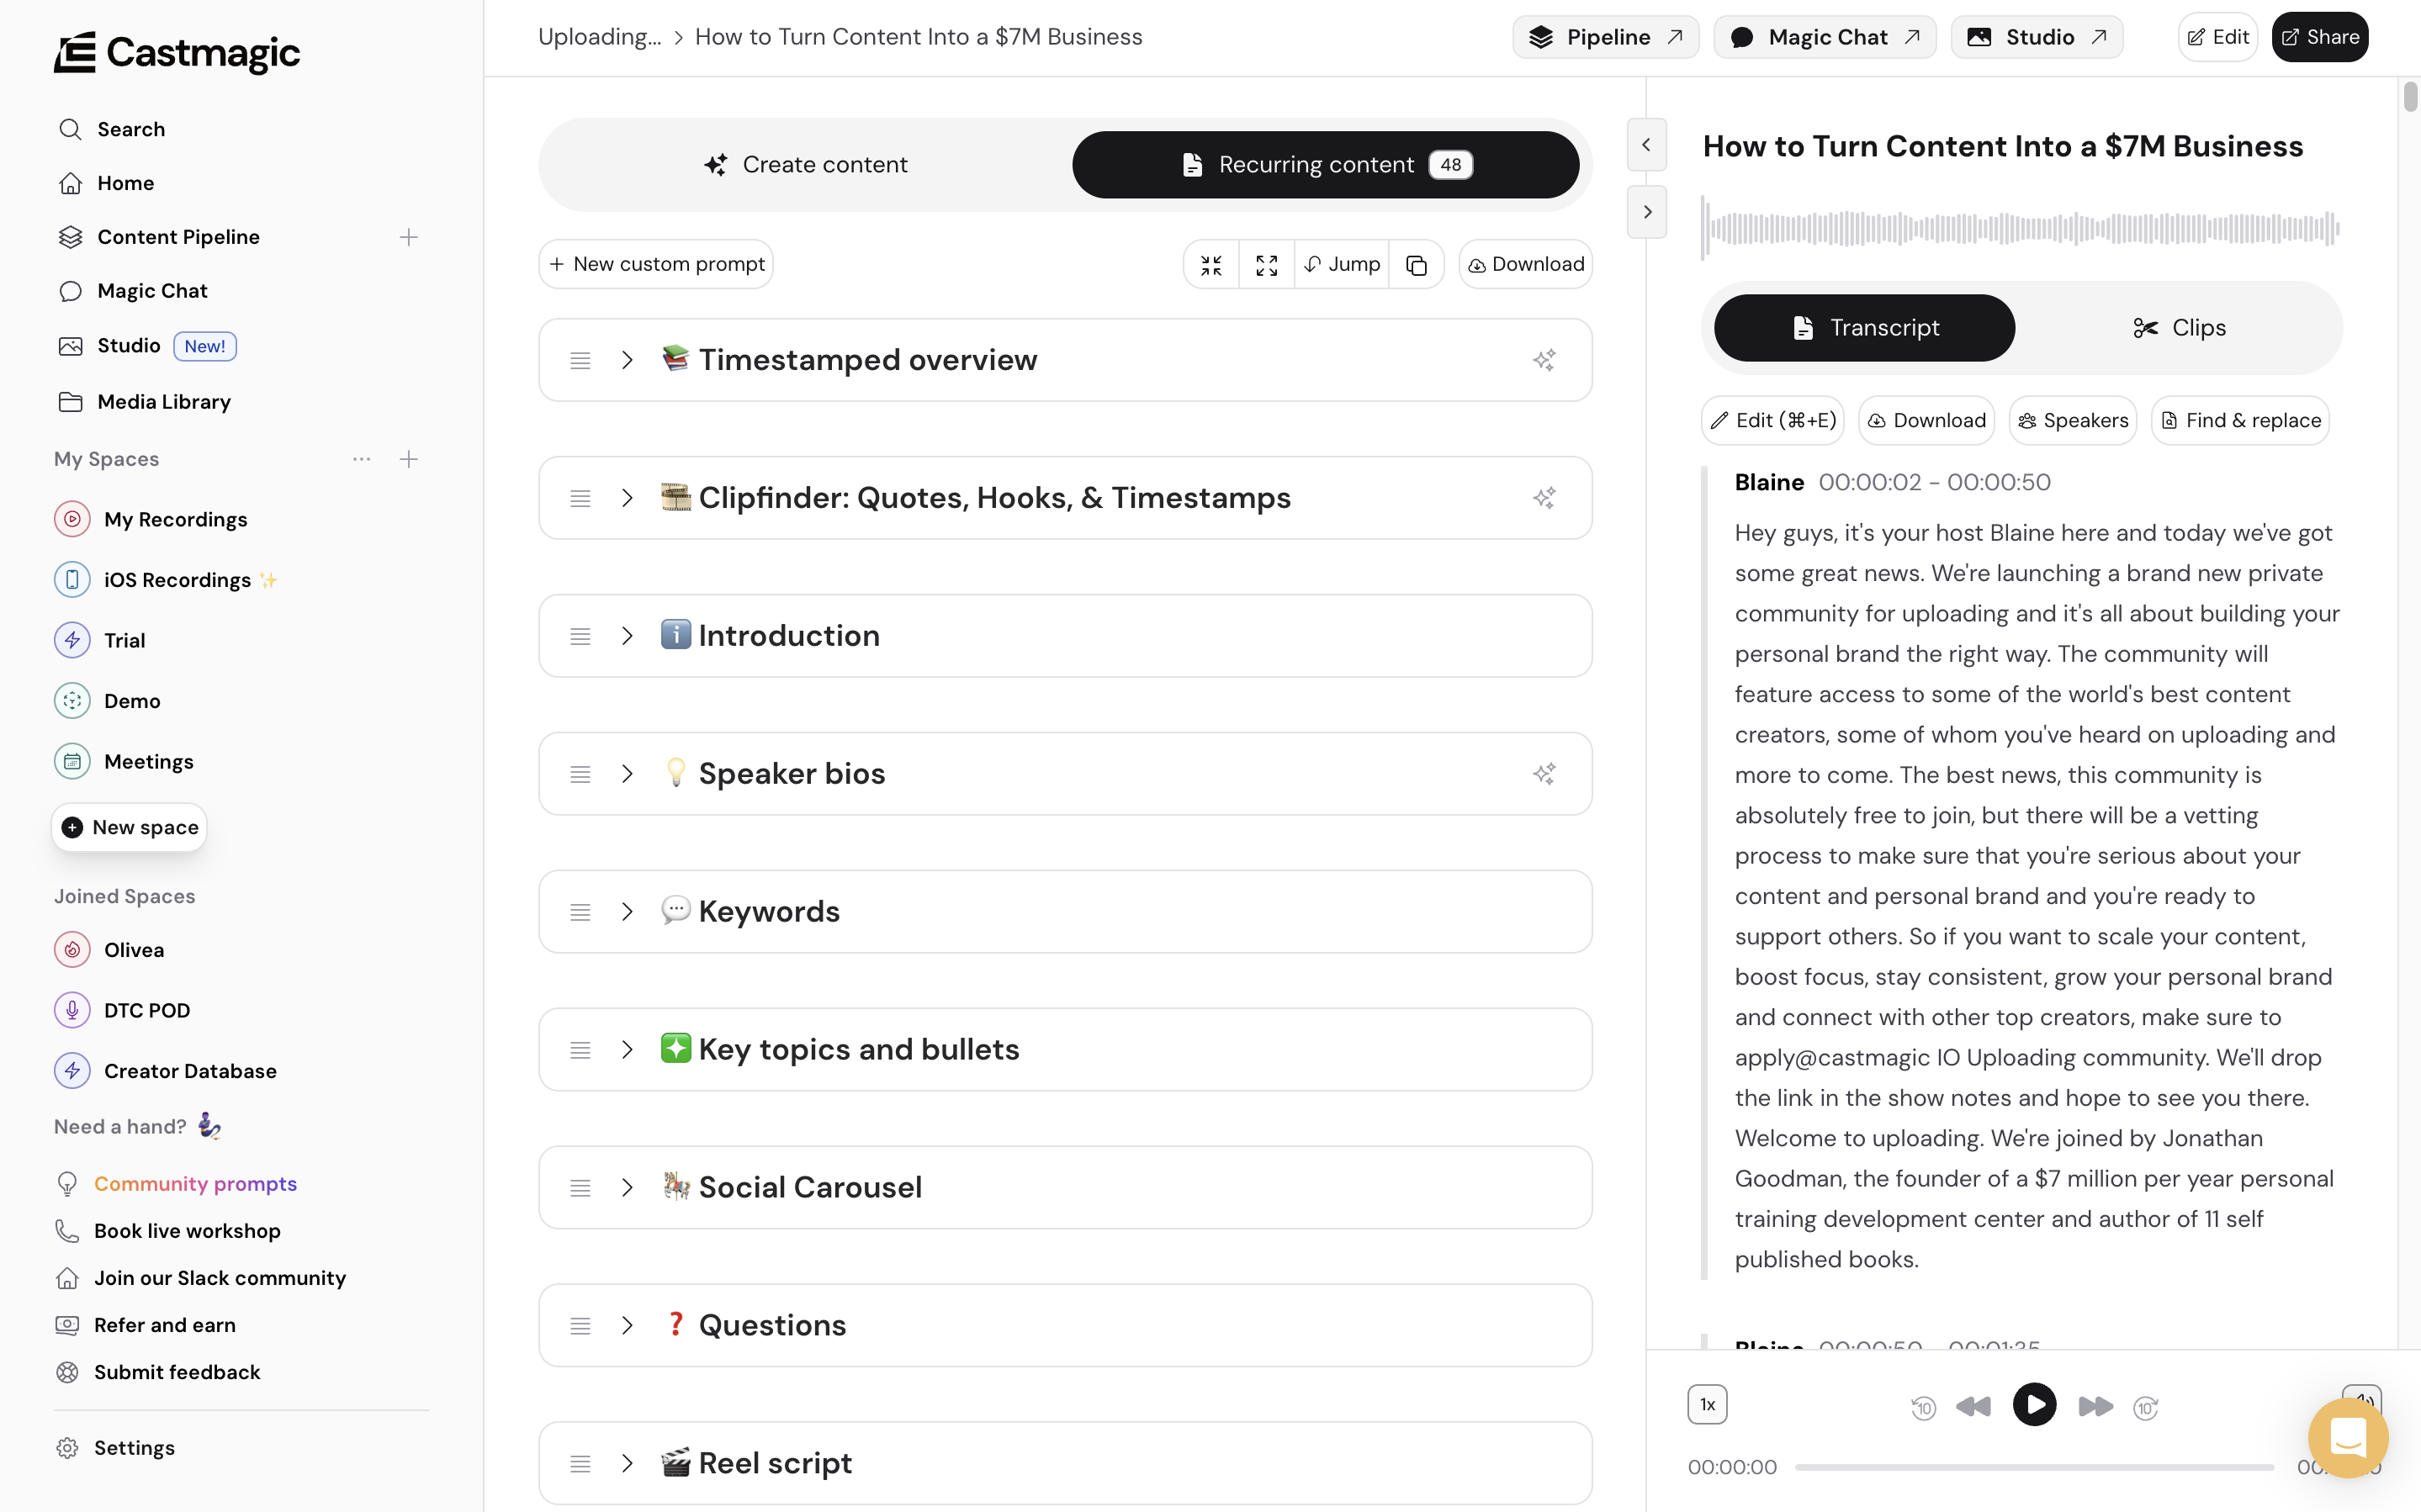Open Home from the sidebar
Viewport: 2421px width, 1512px height.
(106, 183)
